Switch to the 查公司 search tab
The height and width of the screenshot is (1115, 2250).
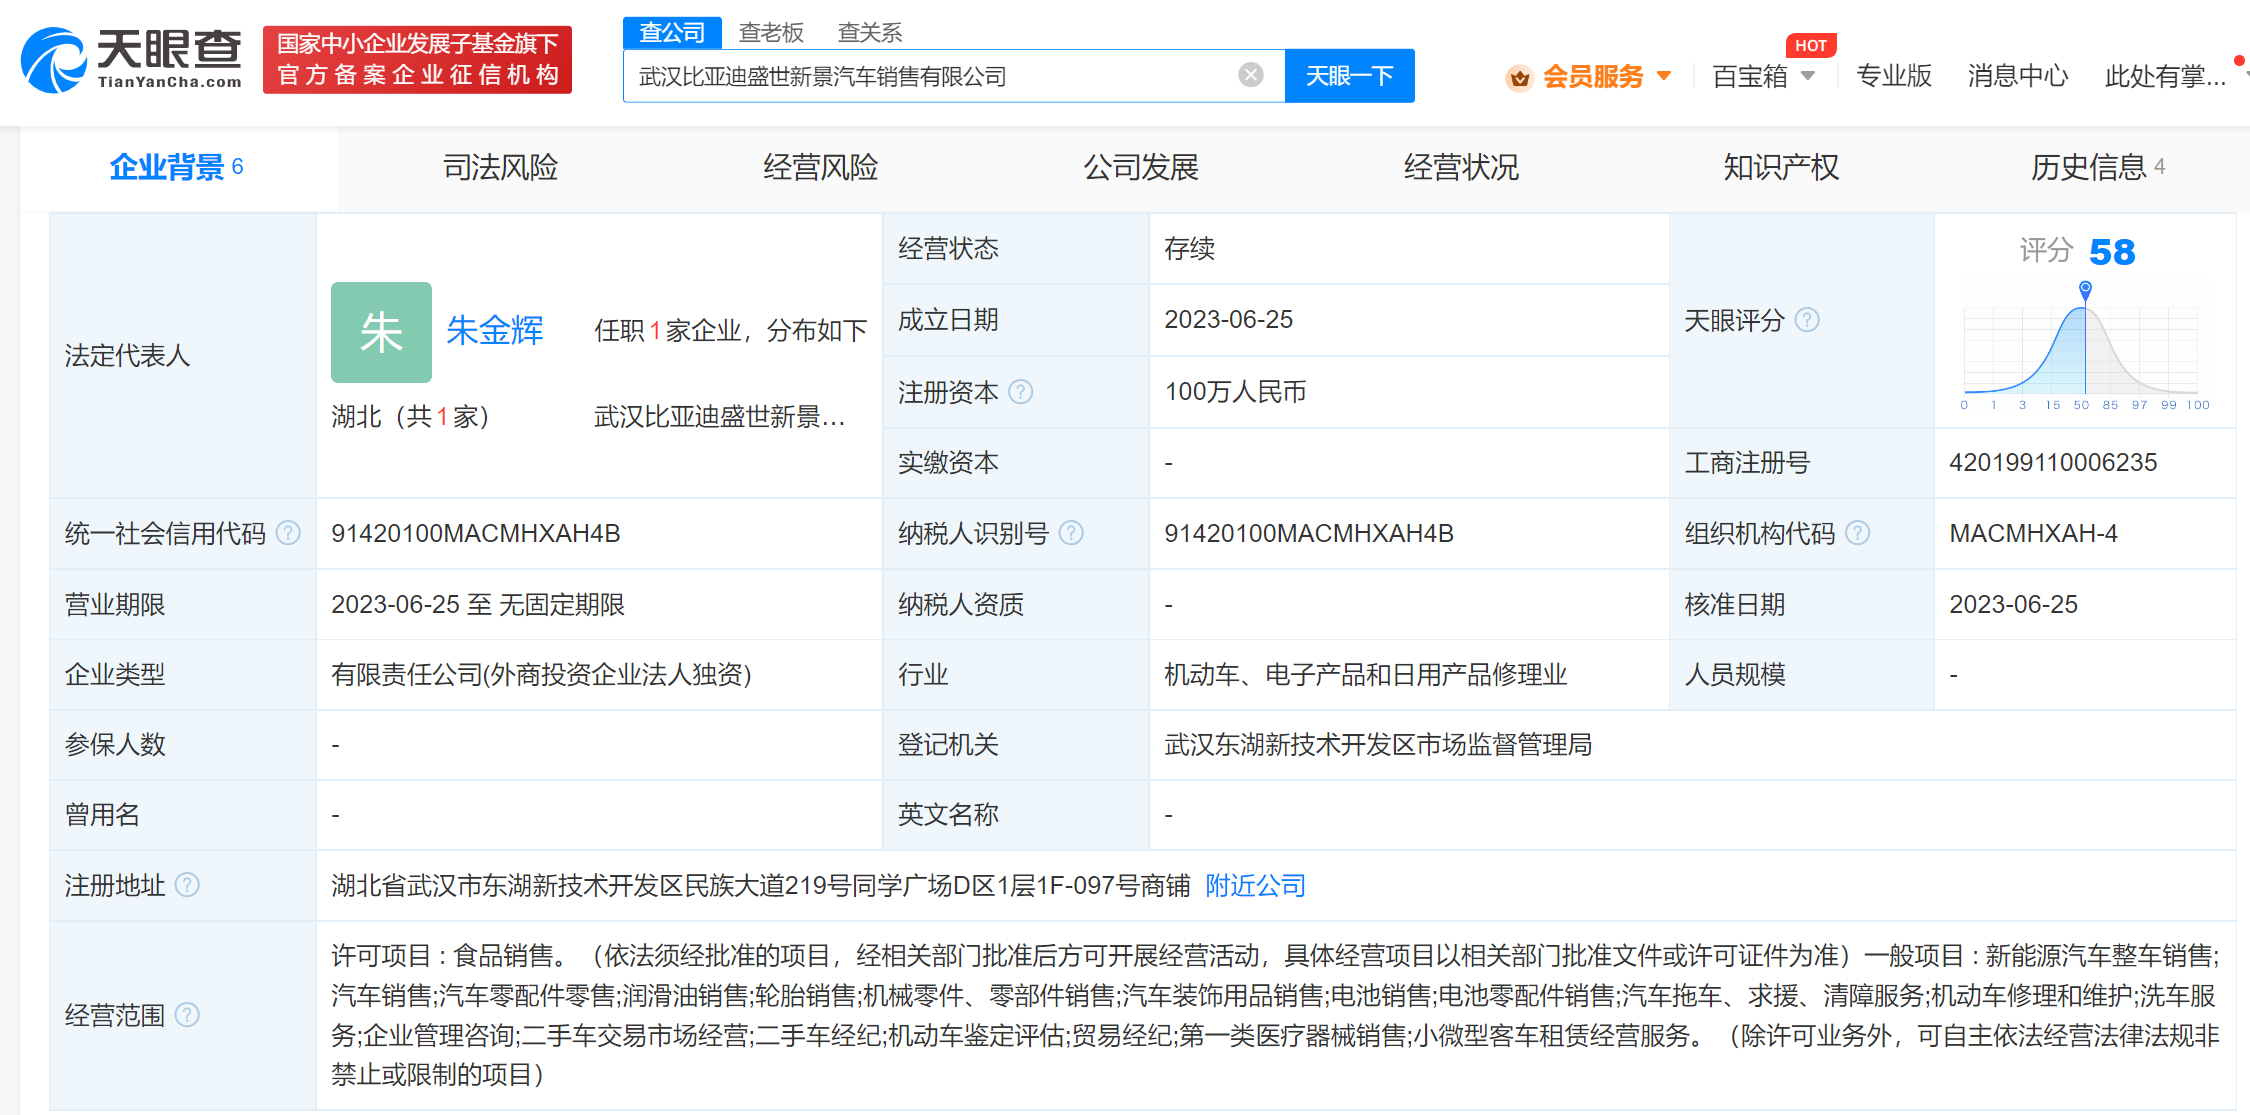pyautogui.click(x=672, y=33)
